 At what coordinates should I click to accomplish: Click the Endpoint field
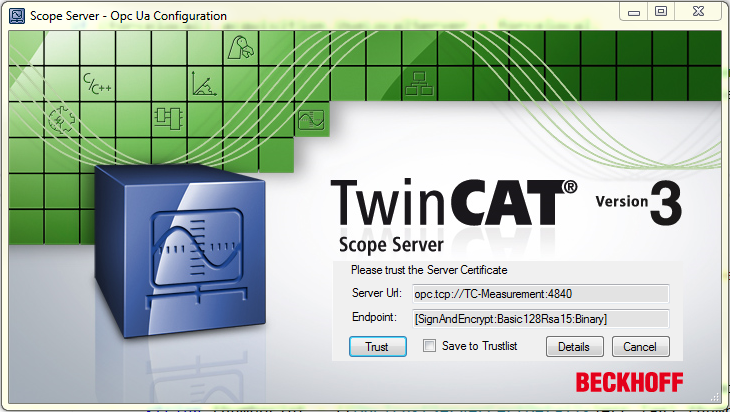[541, 319]
